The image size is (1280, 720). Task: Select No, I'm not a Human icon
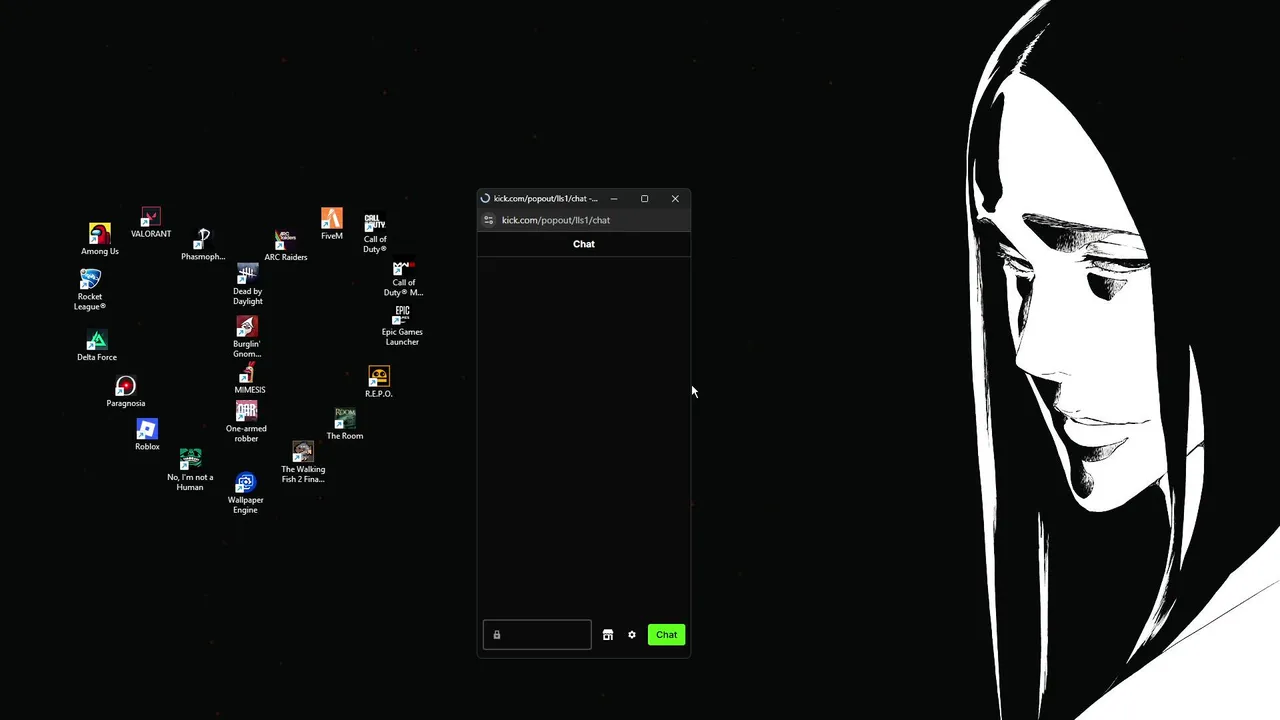[190, 470]
